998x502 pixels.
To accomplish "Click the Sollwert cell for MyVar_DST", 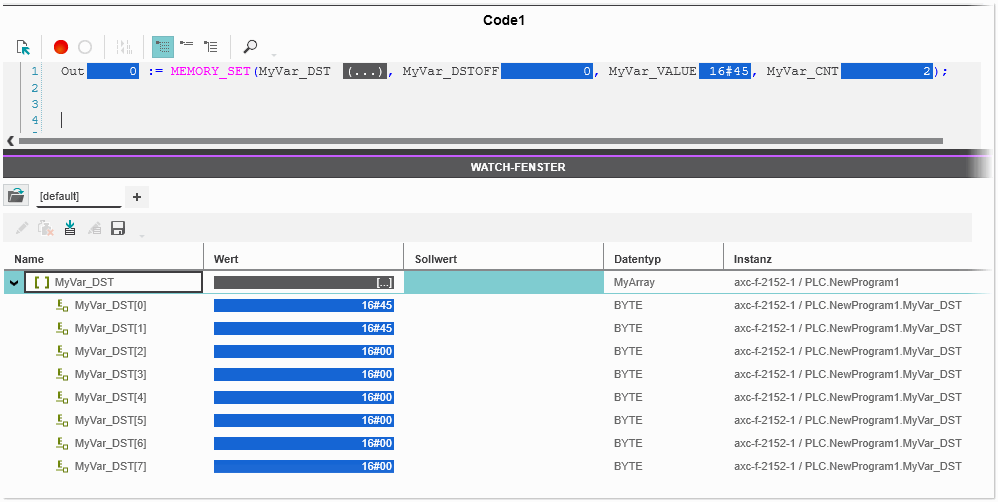I will pyautogui.click(x=503, y=283).
